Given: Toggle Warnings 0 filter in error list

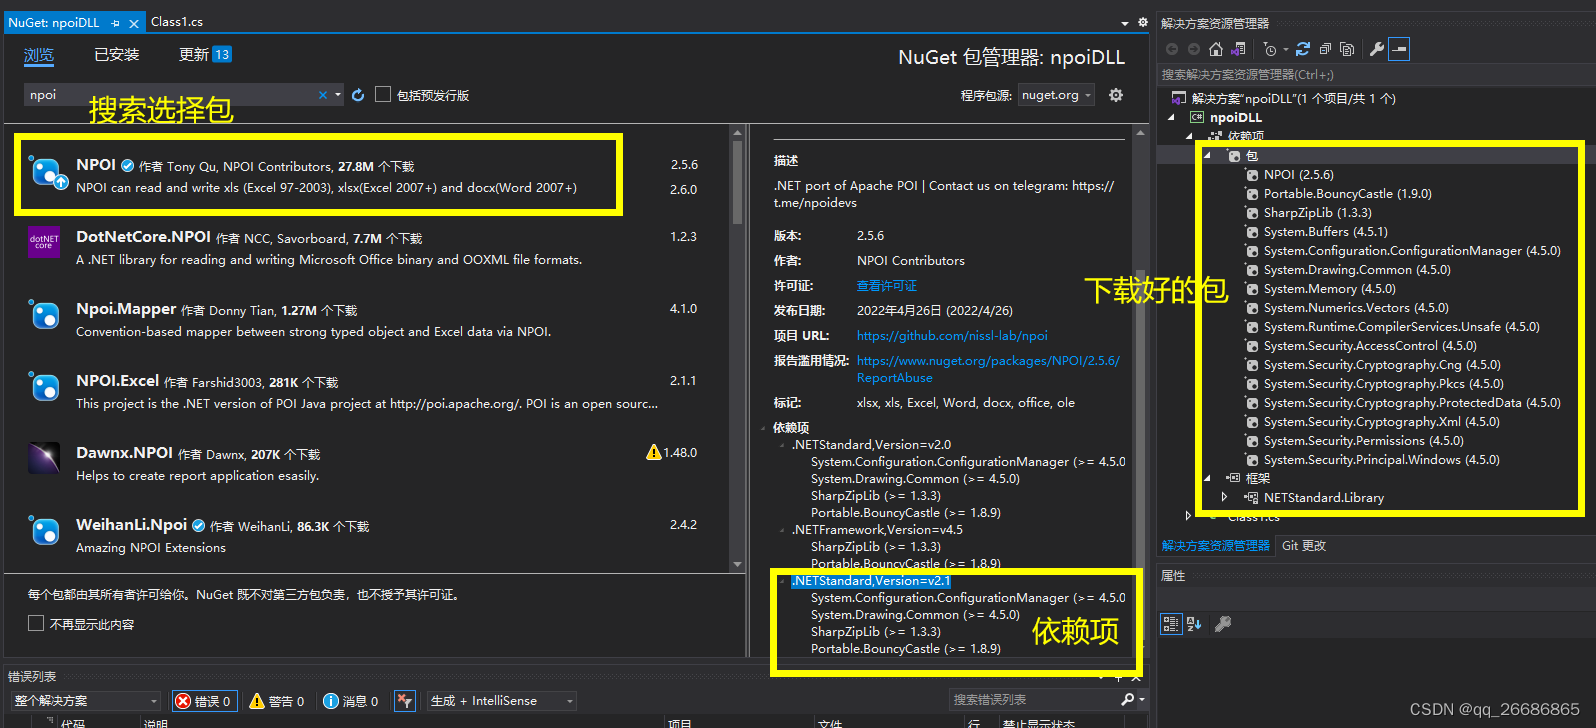Looking at the screenshot, I should (277, 701).
